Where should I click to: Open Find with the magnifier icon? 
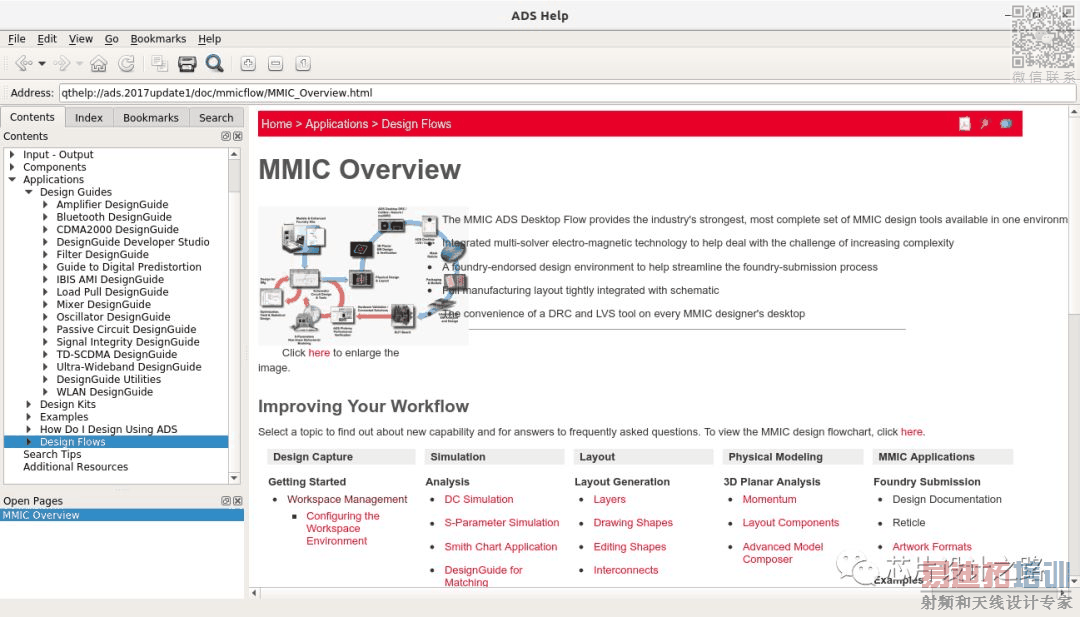click(x=214, y=64)
